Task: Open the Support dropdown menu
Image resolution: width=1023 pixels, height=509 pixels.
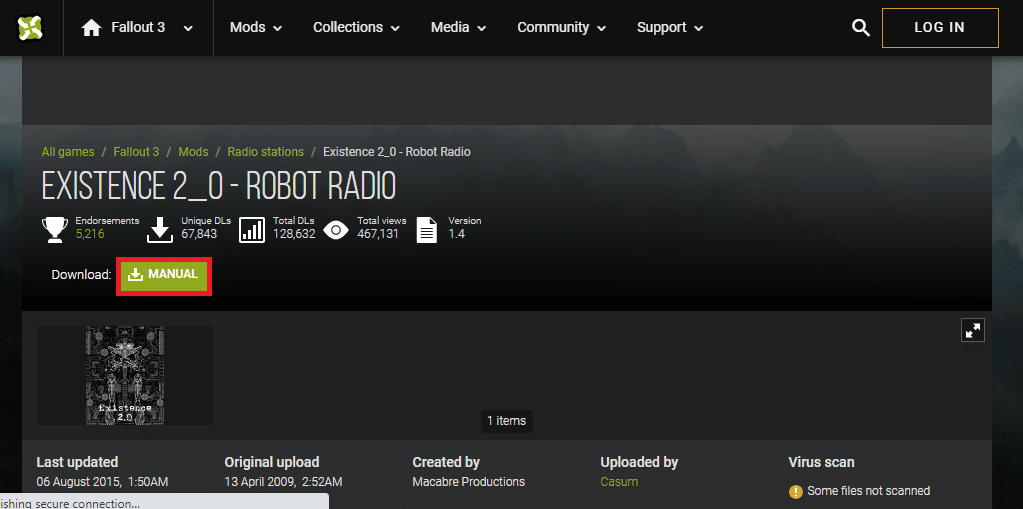Action: pos(670,27)
